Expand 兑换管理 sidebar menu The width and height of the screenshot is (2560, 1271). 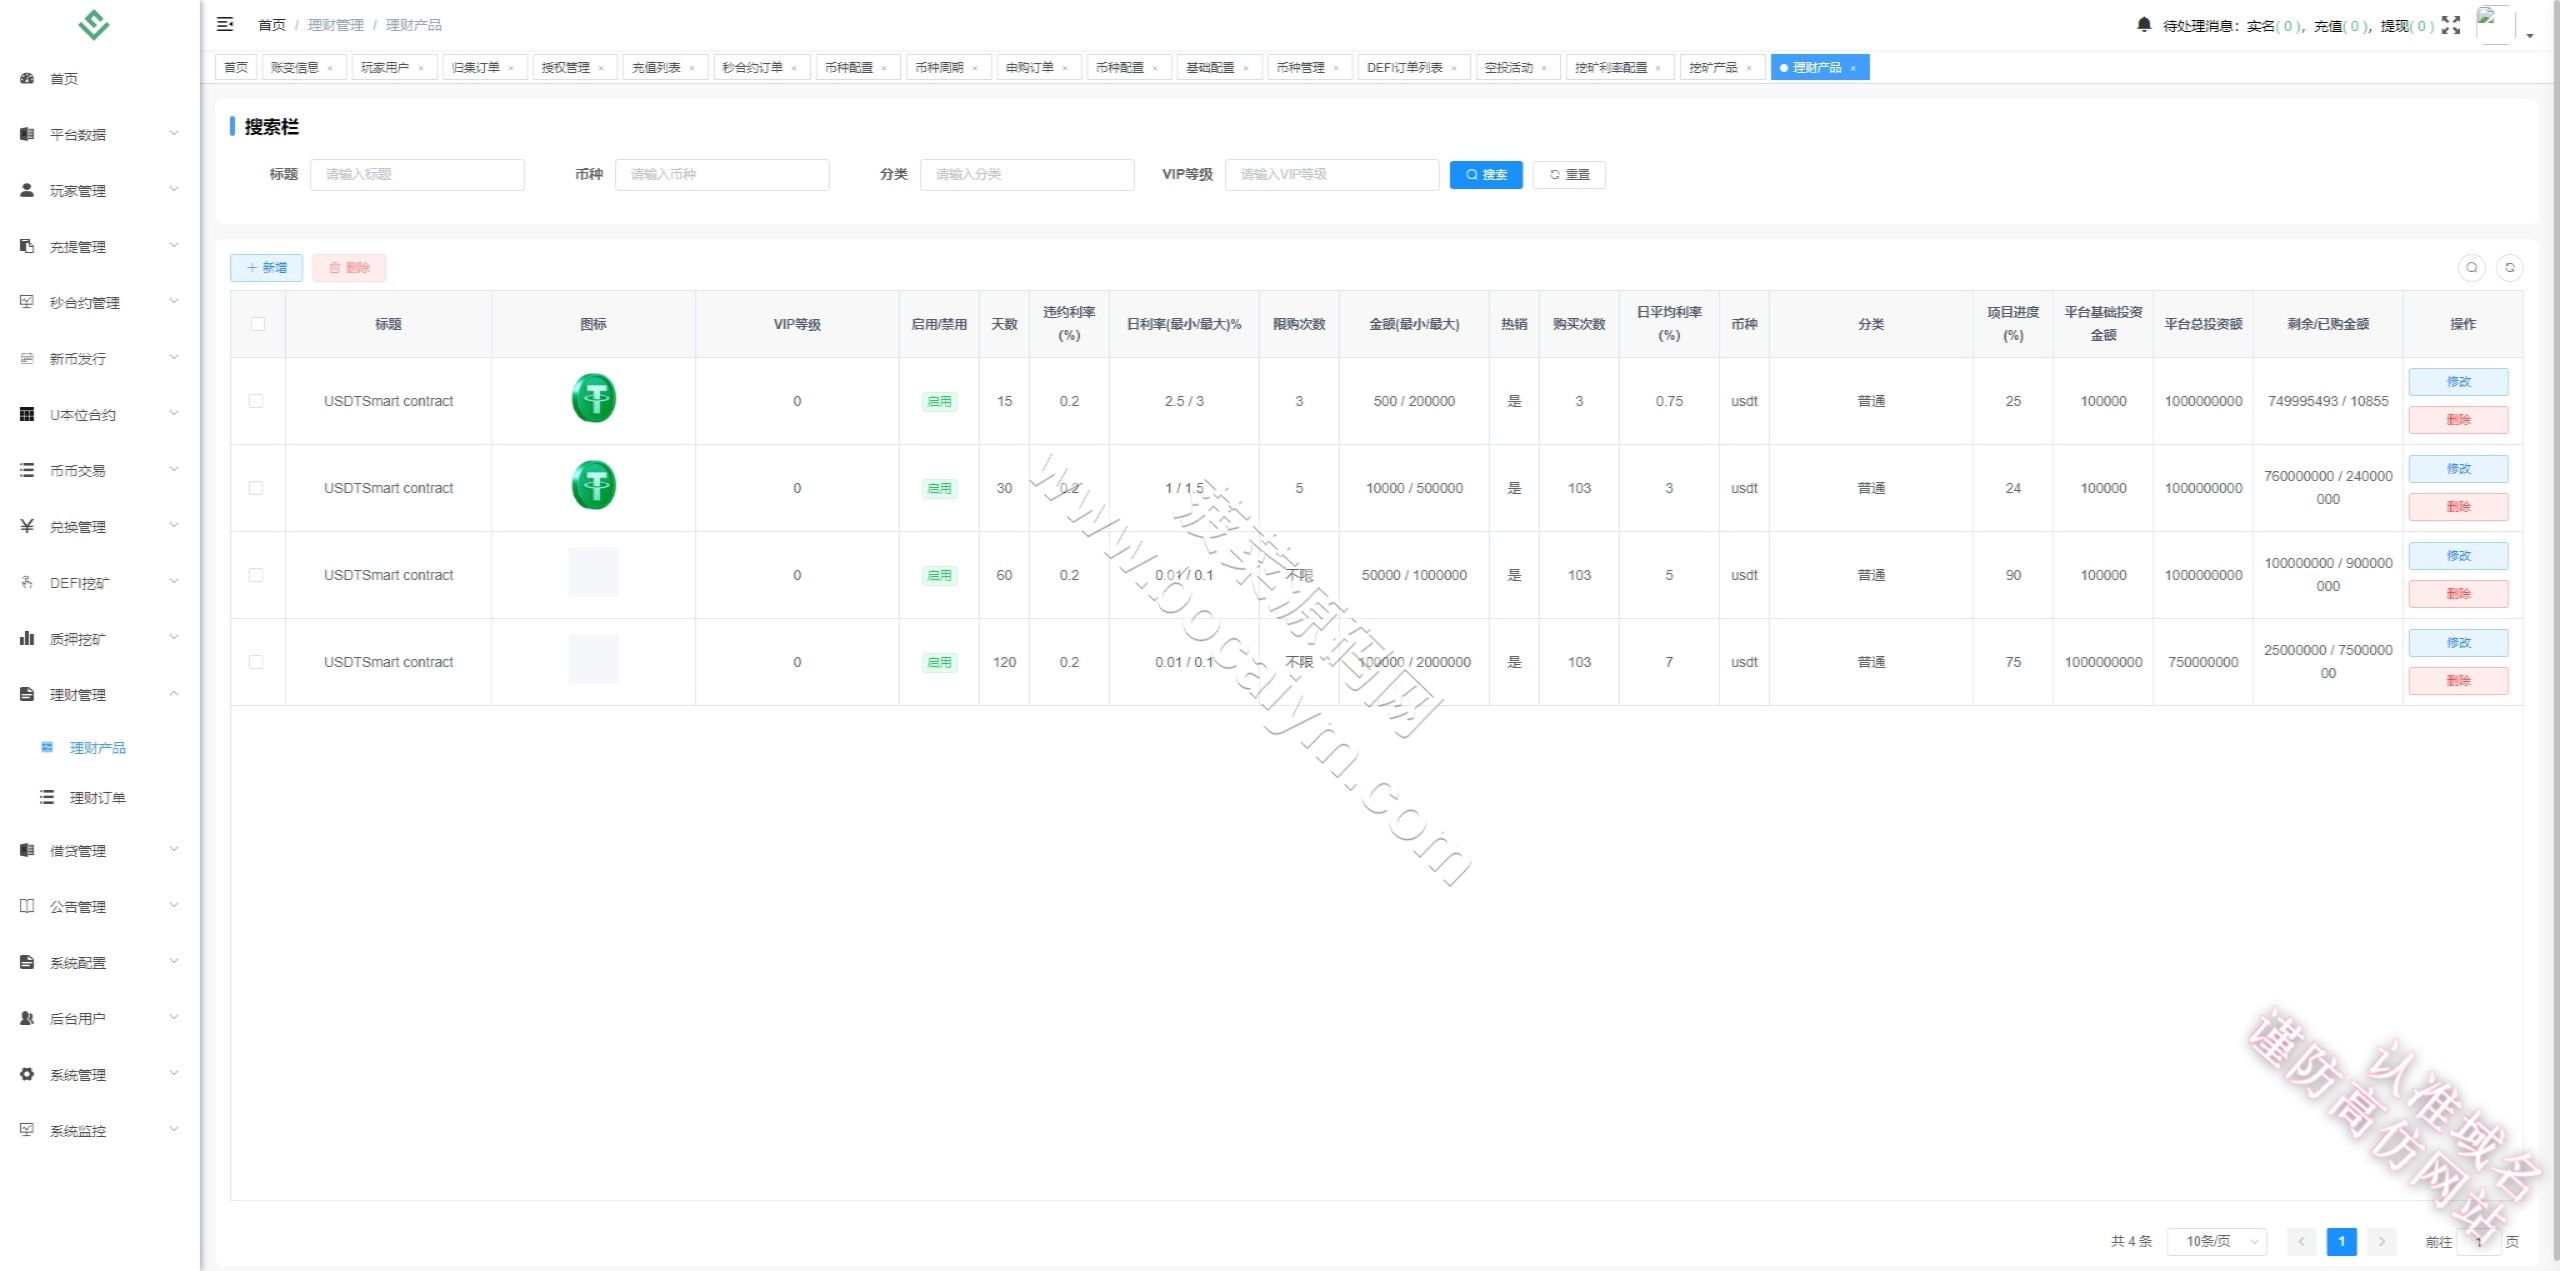click(100, 527)
